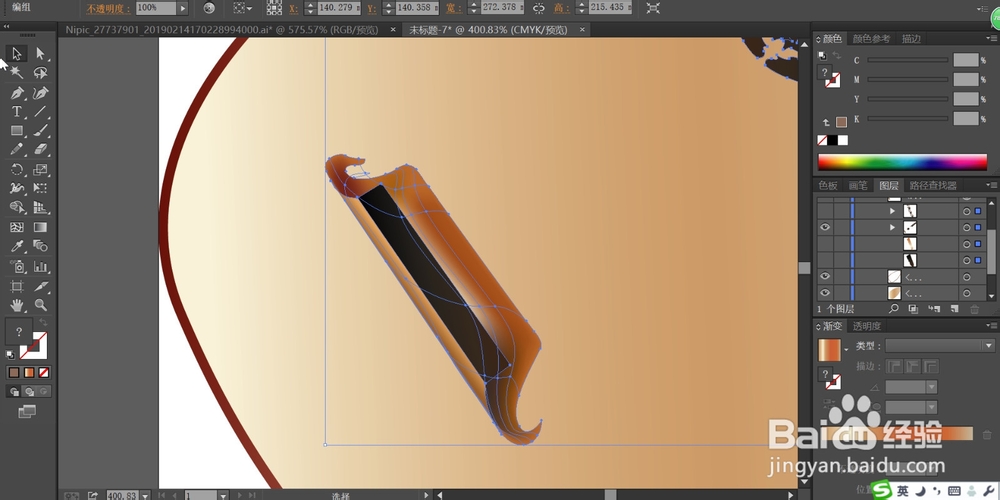Click the Change Screen Mode icon
Screen dimensions: 1000x500
[x=26, y=411]
